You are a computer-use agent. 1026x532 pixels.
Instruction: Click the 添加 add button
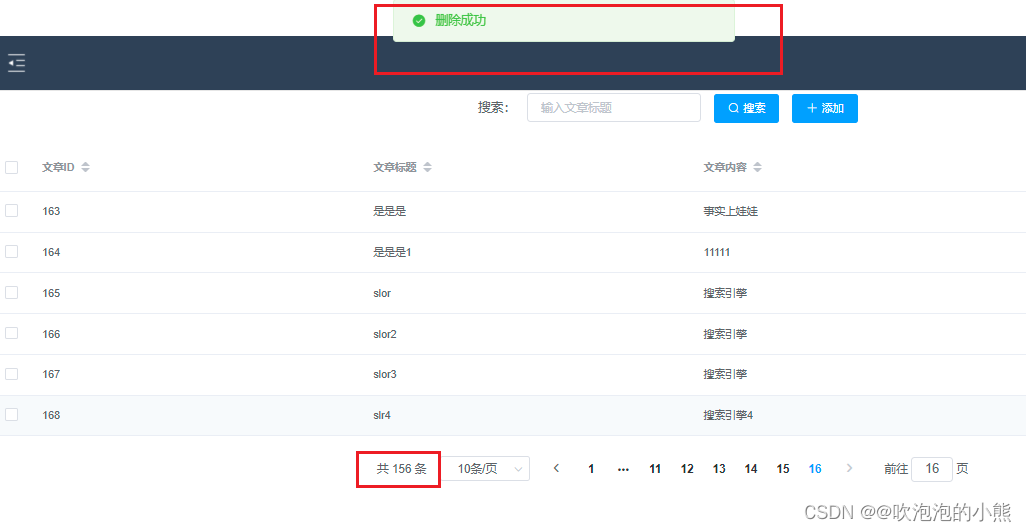824,108
